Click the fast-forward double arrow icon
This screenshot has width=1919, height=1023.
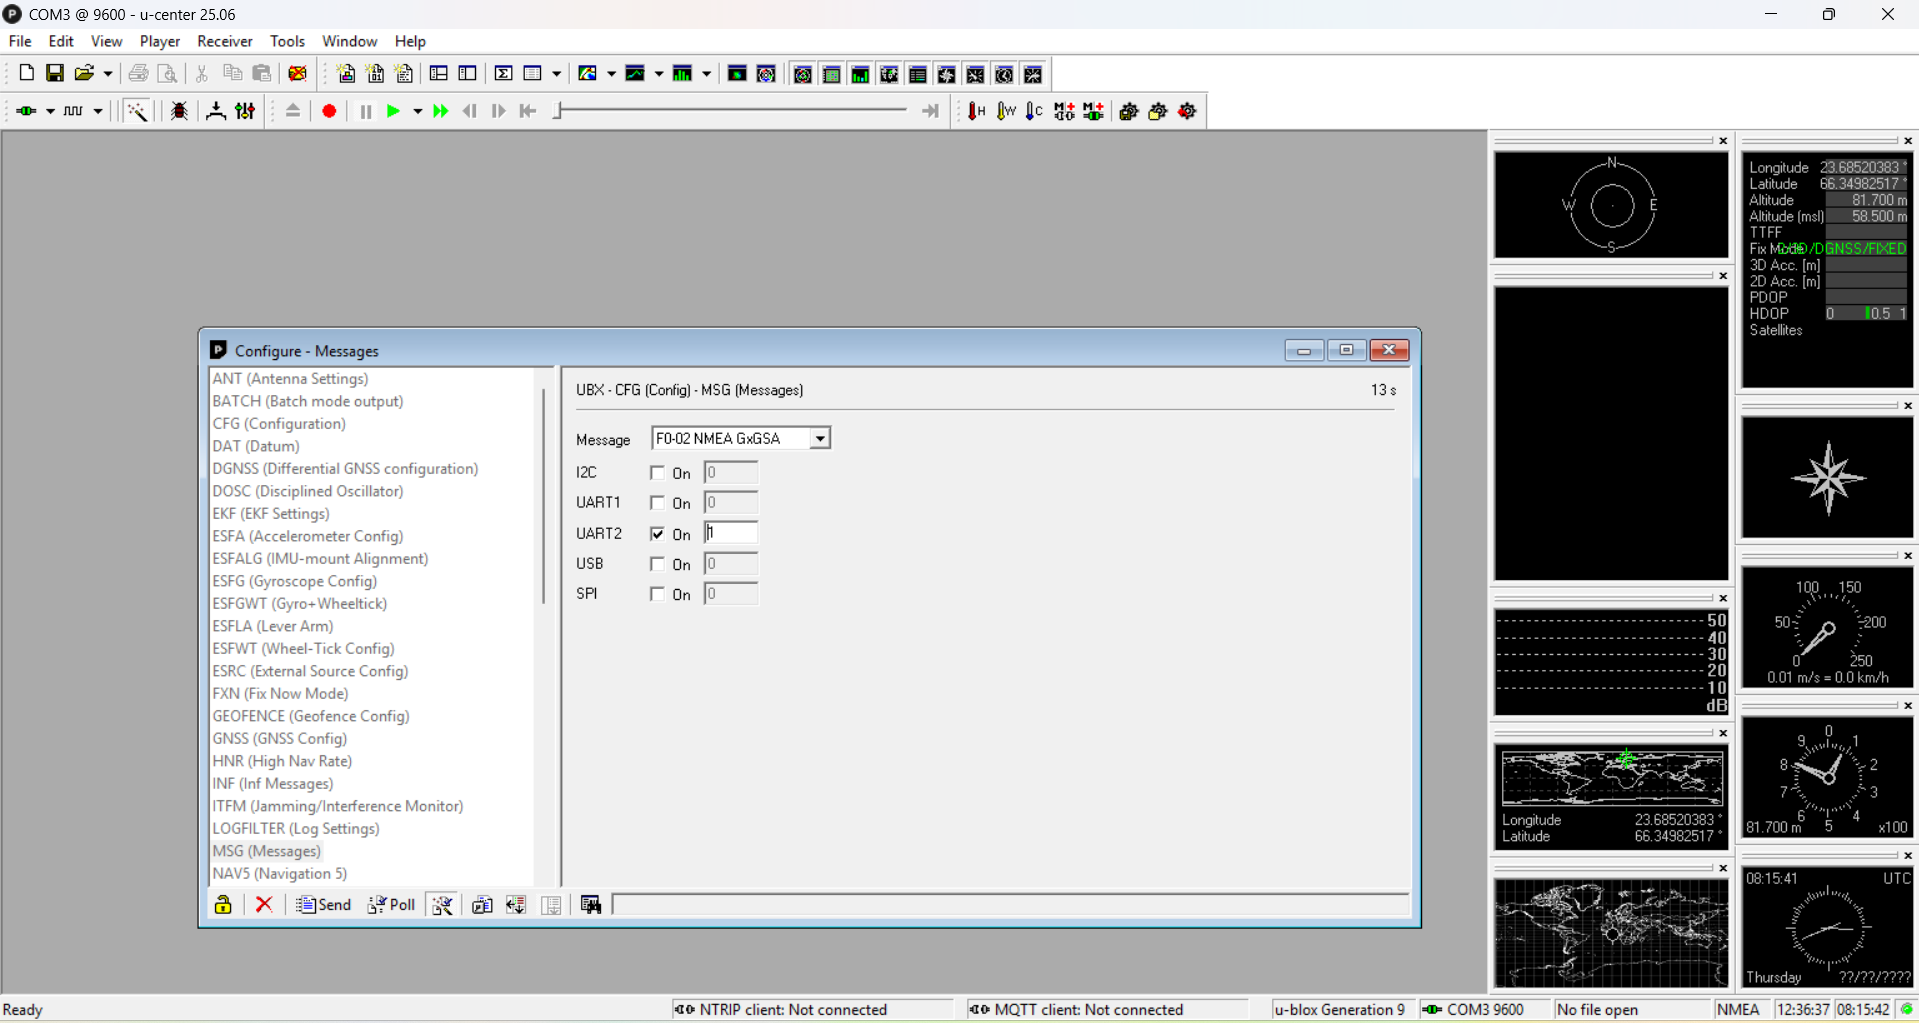440,111
